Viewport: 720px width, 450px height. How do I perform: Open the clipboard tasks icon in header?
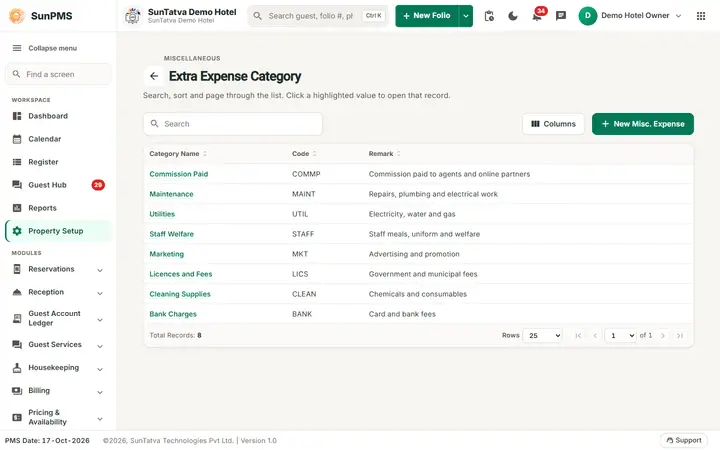point(489,16)
